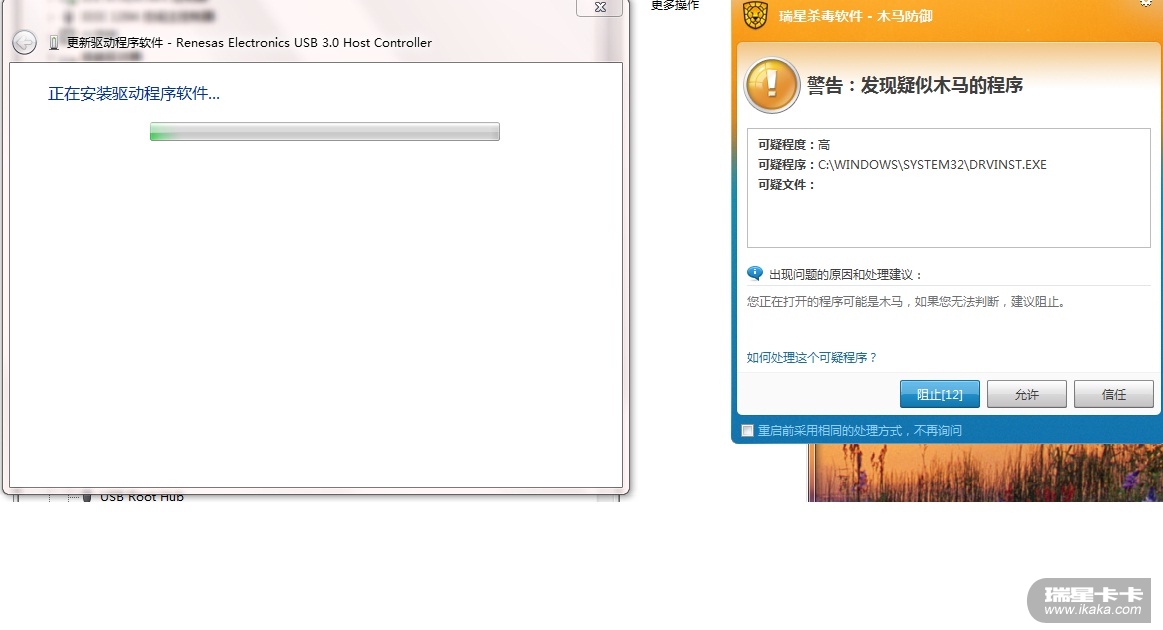The width and height of the screenshot is (1163, 630).
Task: Click the 可疑程度：高 text line
Action: click(794, 145)
